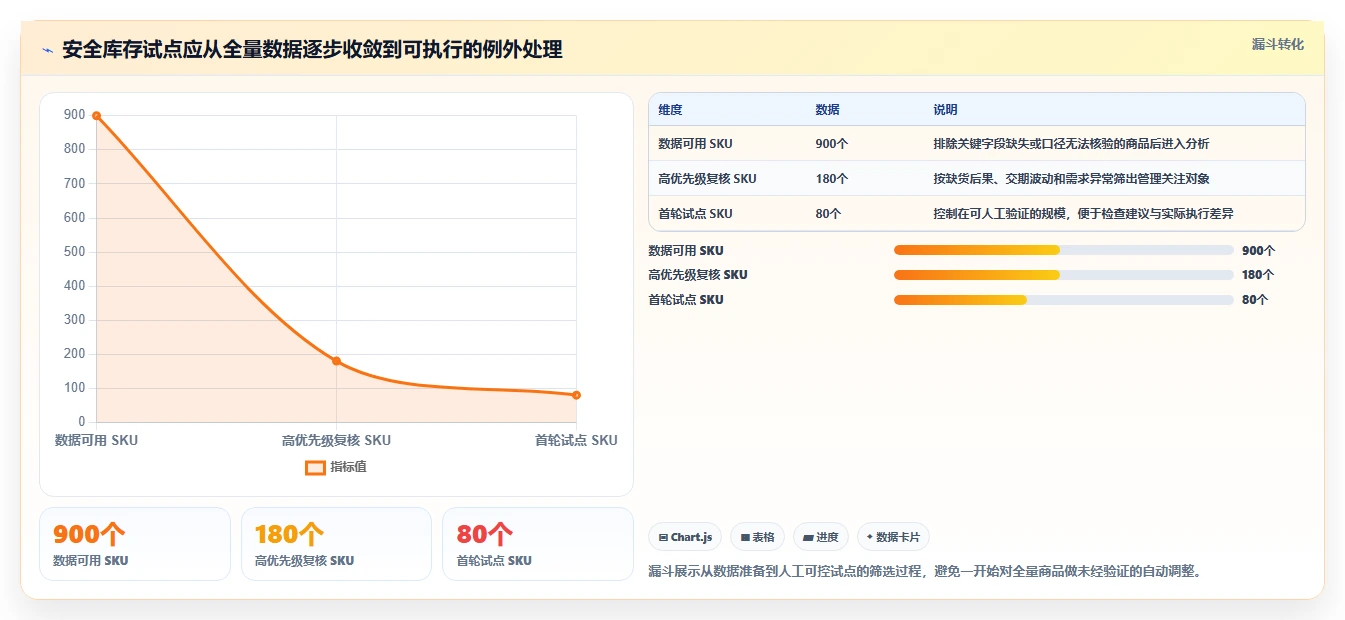Click the 漏斗转化 label at top right
The height and width of the screenshot is (620, 1345).
pos(1278,44)
